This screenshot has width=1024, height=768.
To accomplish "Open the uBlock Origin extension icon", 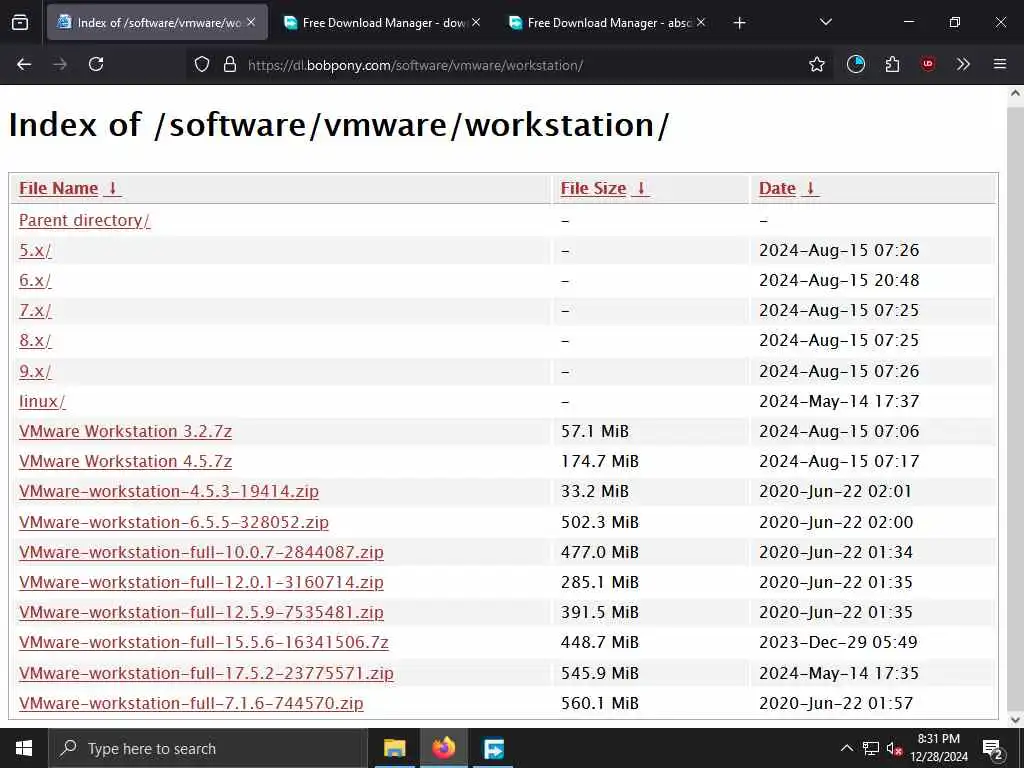I will click(x=928, y=64).
